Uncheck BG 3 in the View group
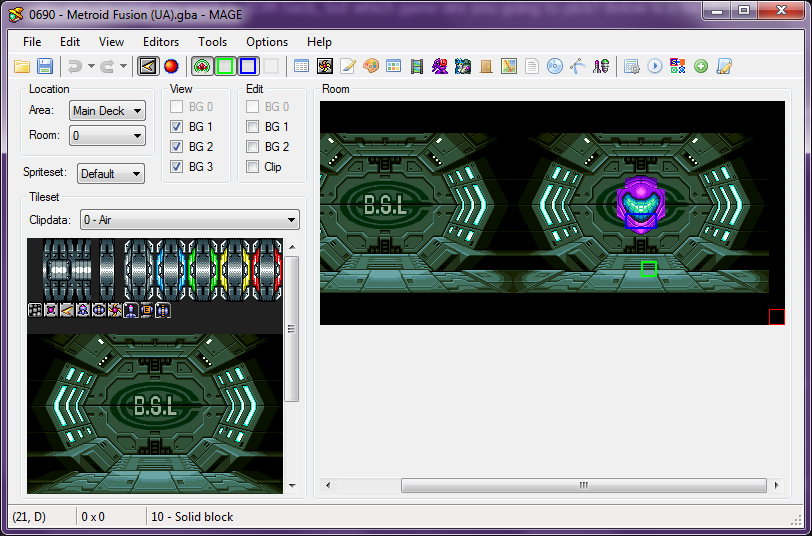This screenshot has width=812, height=536. pyautogui.click(x=177, y=167)
